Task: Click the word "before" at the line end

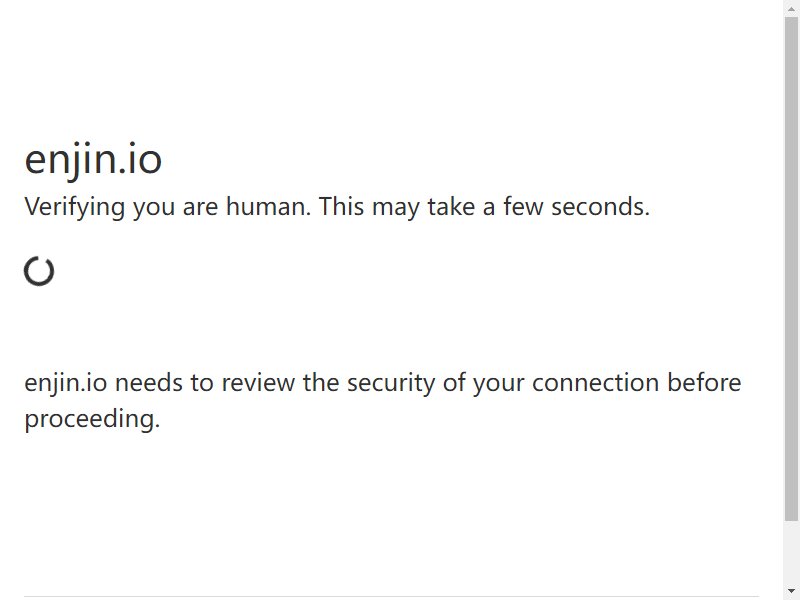Action: [x=705, y=383]
